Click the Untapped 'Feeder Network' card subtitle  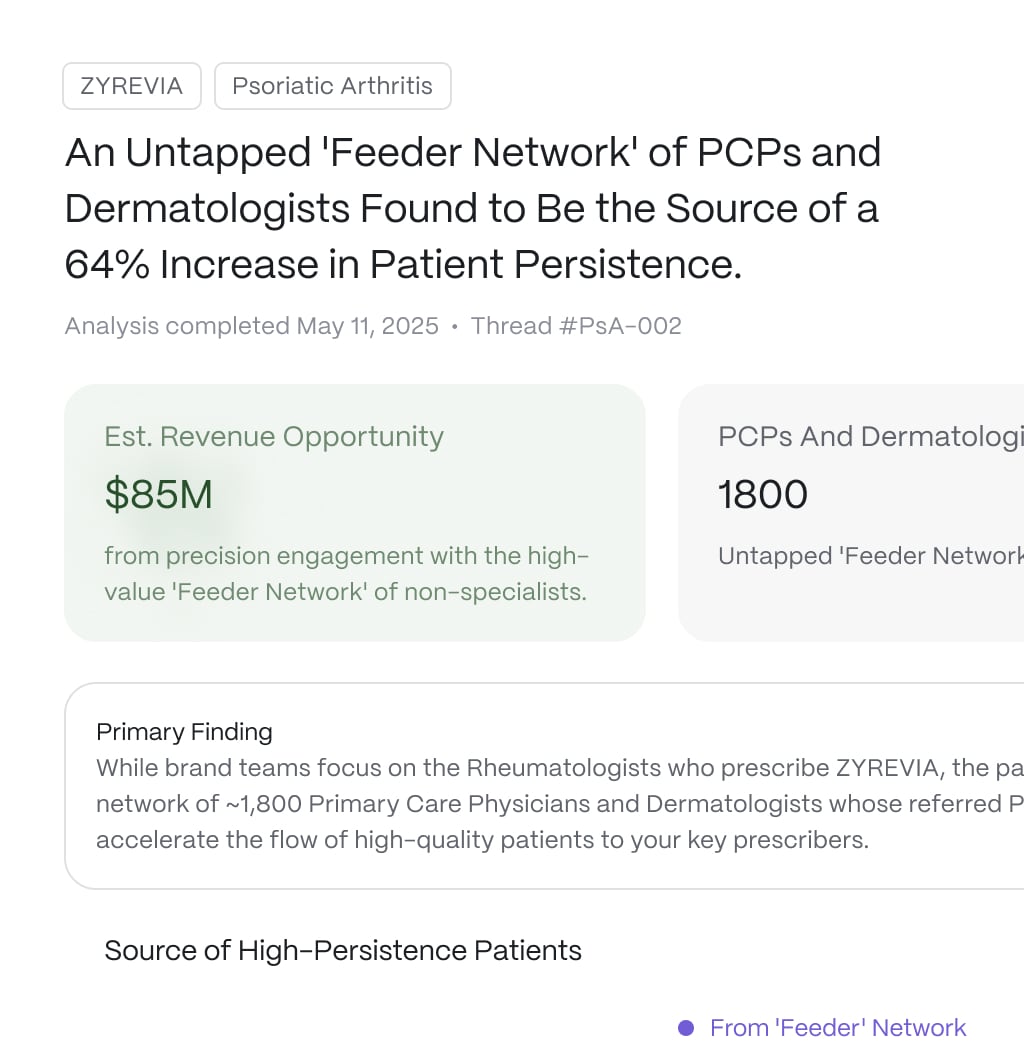point(871,556)
